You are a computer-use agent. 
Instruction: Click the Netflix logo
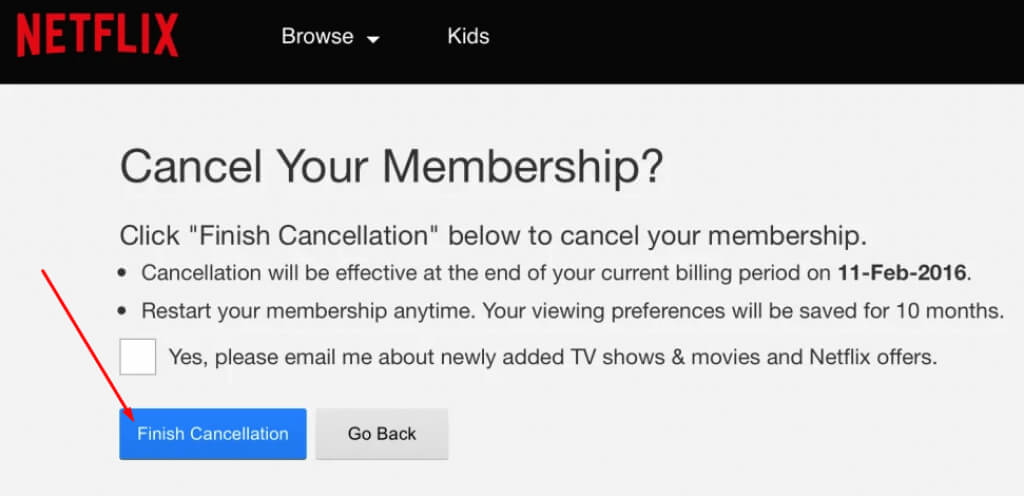[x=97, y=36]
